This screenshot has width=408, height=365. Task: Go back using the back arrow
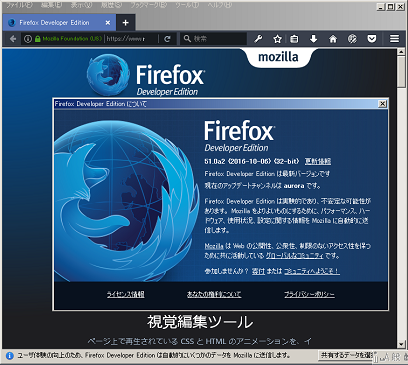[x=13, y=39]
